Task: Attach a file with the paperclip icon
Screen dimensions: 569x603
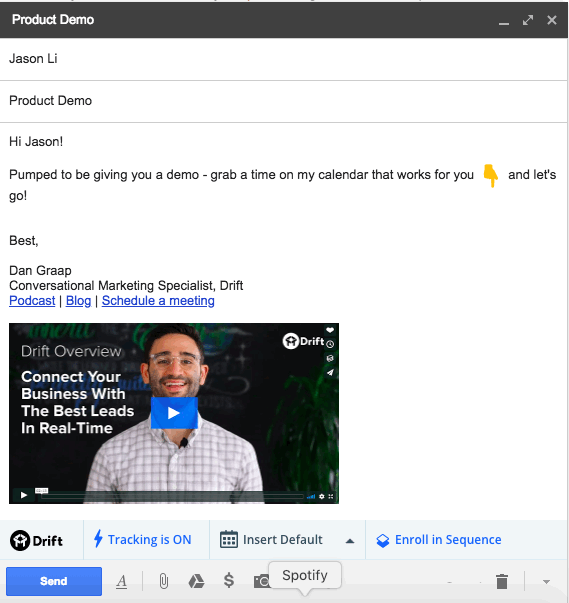Action: click(164, 581)
